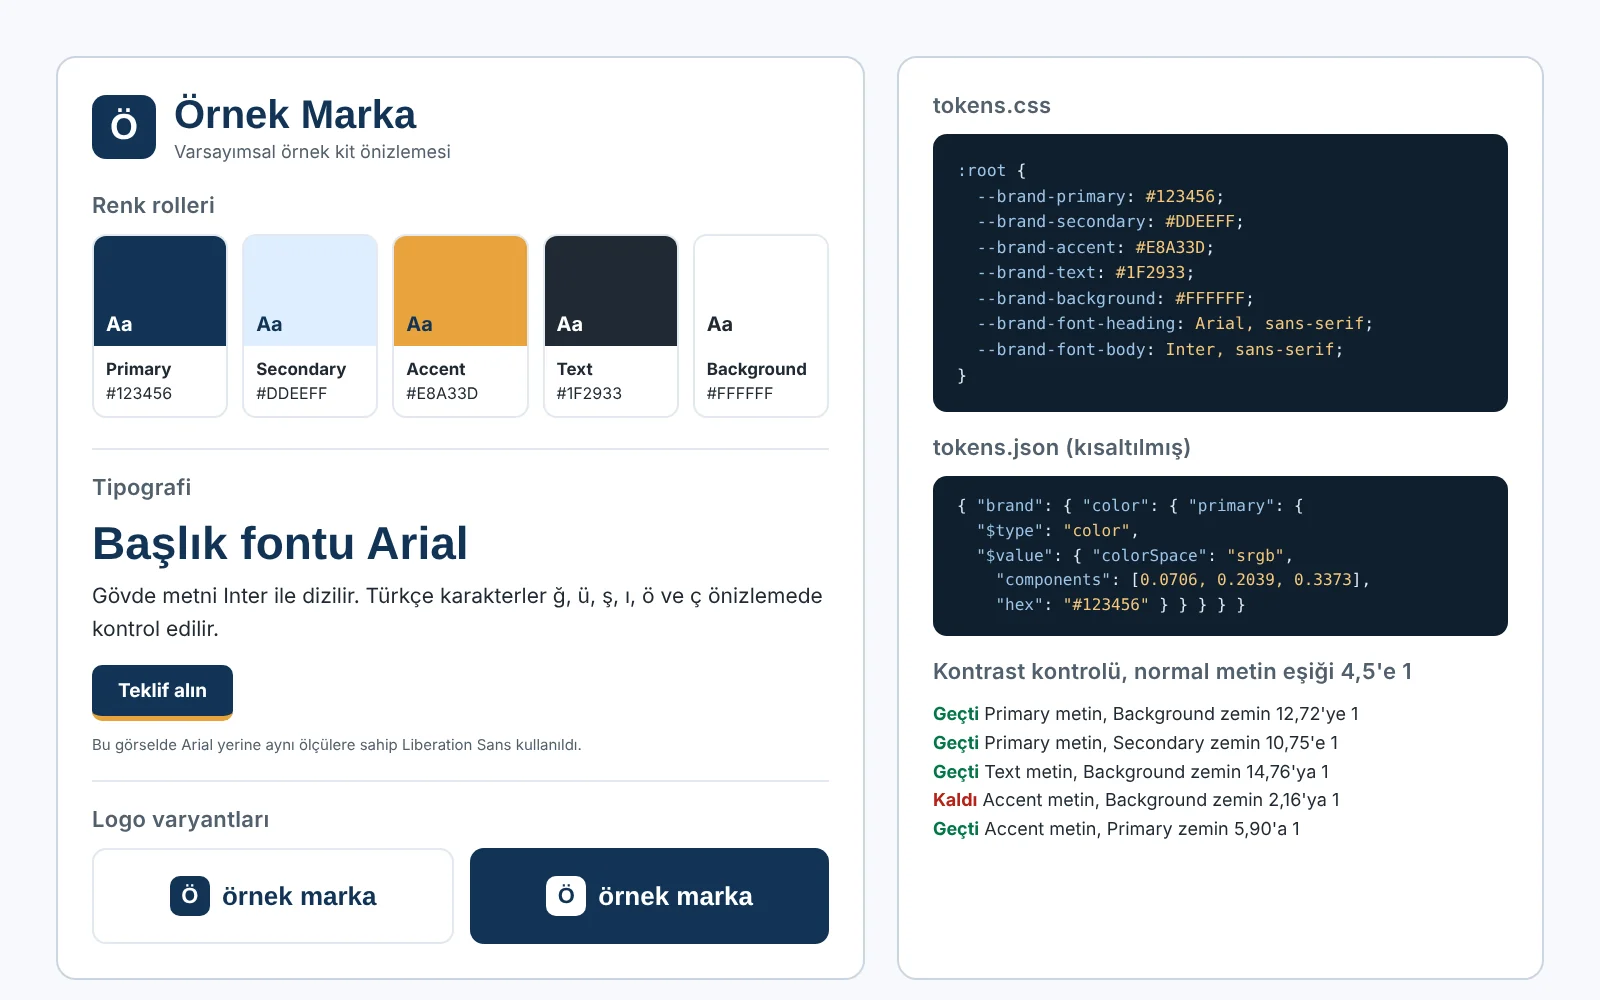The image size is (1600, 1000).
Task: Click the --brand-primary line in tokens.css
Action: point(1100,197)
